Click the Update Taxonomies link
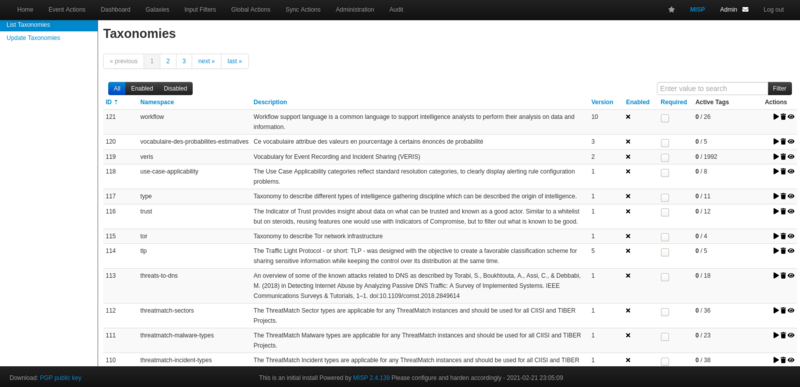 pyautogui.click(x=33, y=38)
